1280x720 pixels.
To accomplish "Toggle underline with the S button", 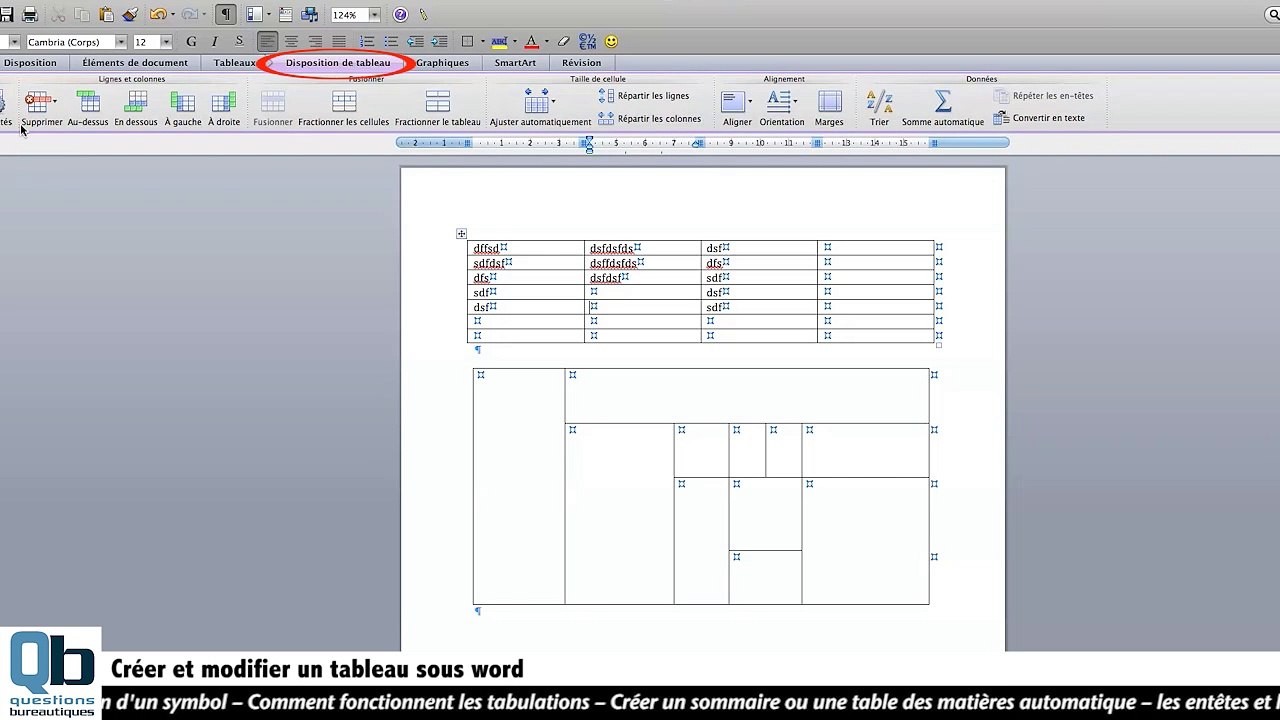I will [239, 42].
